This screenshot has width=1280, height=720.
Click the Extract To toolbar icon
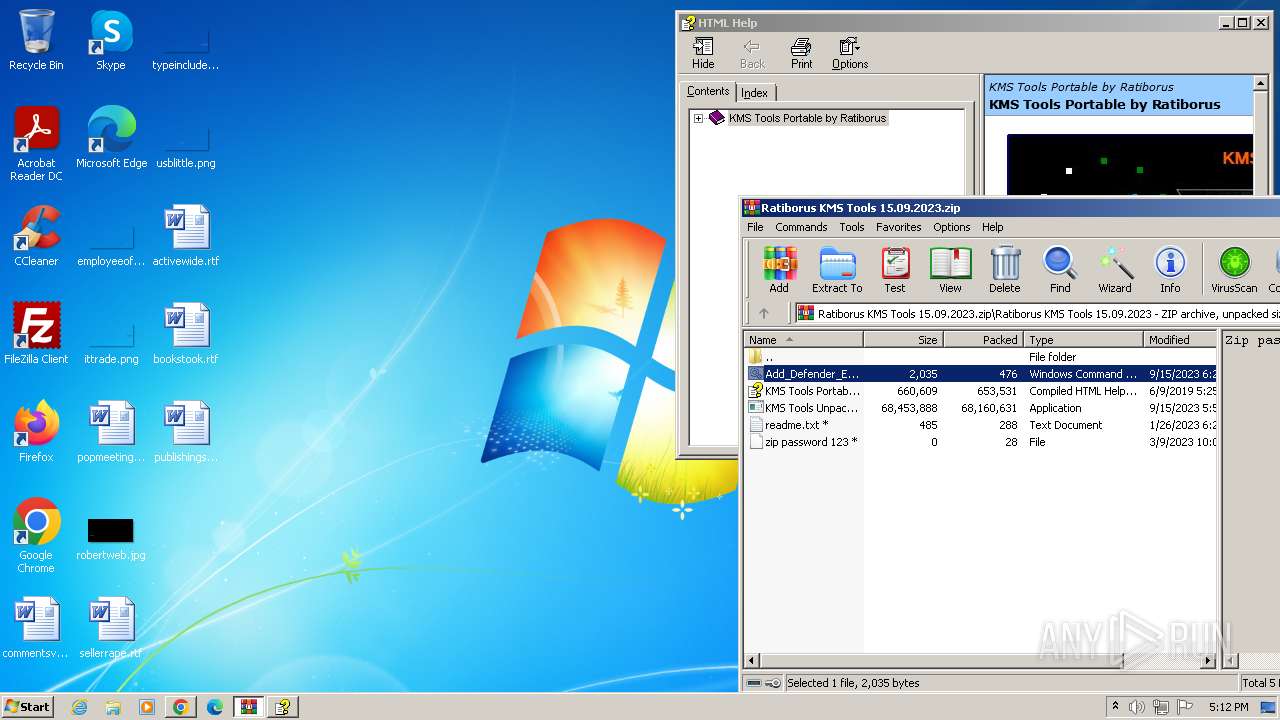837,270
